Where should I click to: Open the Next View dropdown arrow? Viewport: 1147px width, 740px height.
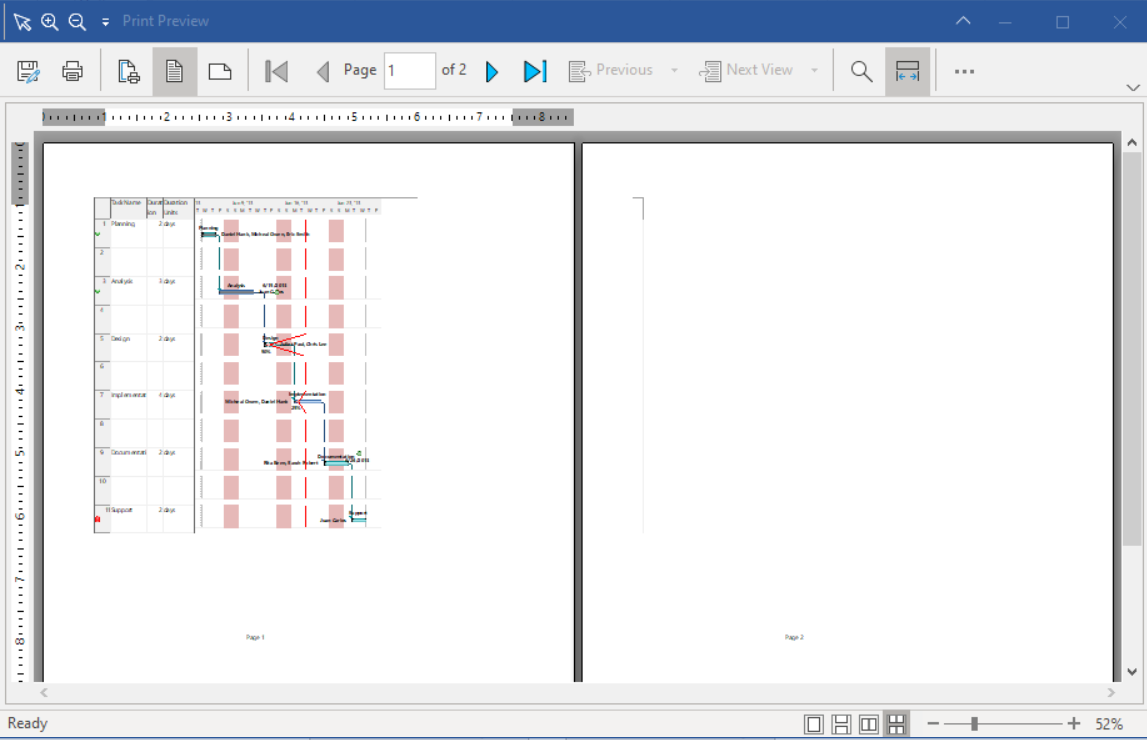[x=814, y=71]
